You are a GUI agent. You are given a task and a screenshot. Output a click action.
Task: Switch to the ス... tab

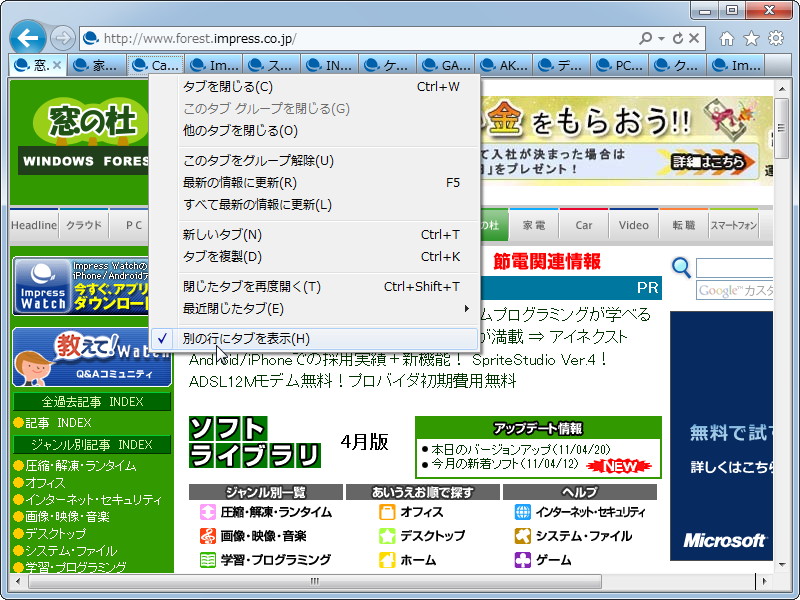point(272,65)
